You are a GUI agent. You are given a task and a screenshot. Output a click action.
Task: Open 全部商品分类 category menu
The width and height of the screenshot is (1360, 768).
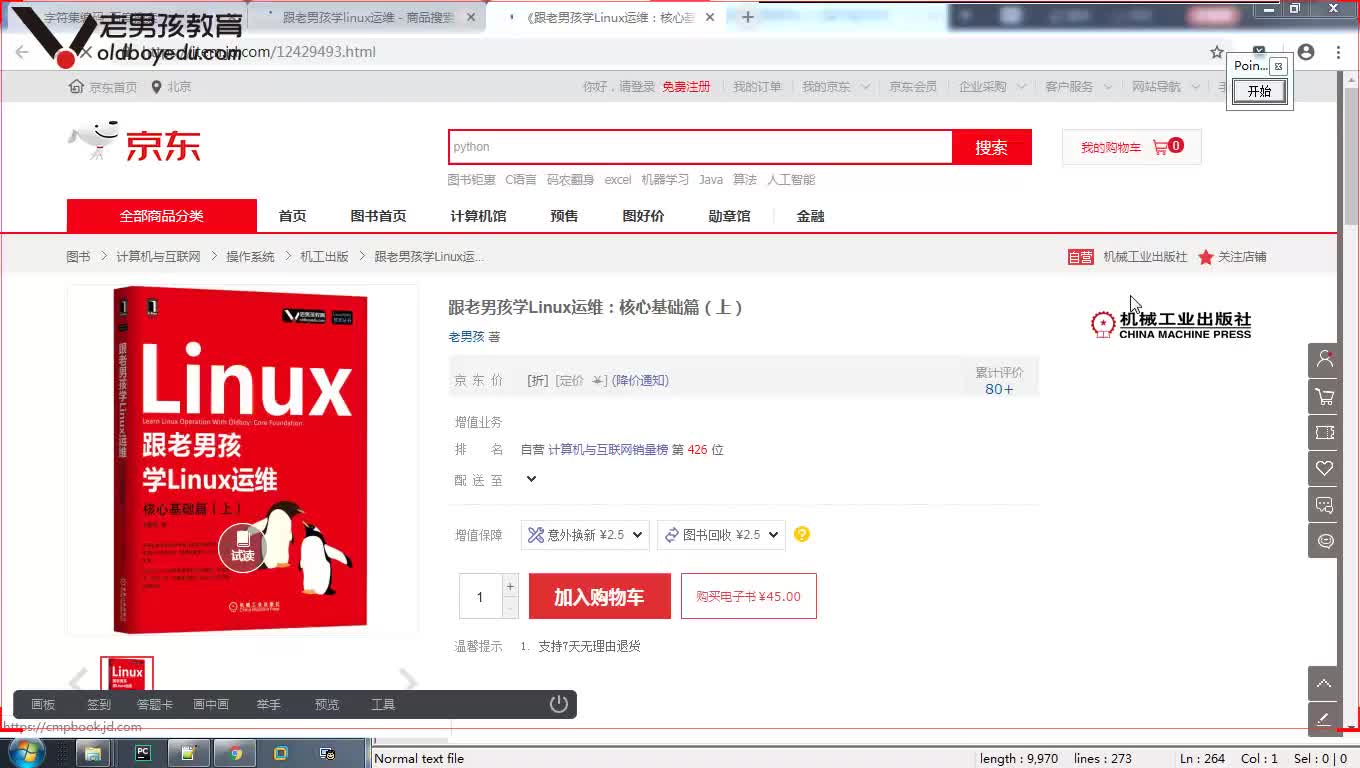click(x=162, y=216)
